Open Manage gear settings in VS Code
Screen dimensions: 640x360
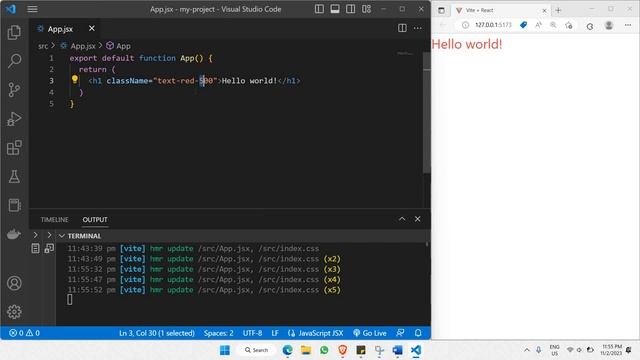(x=14, y=311)
